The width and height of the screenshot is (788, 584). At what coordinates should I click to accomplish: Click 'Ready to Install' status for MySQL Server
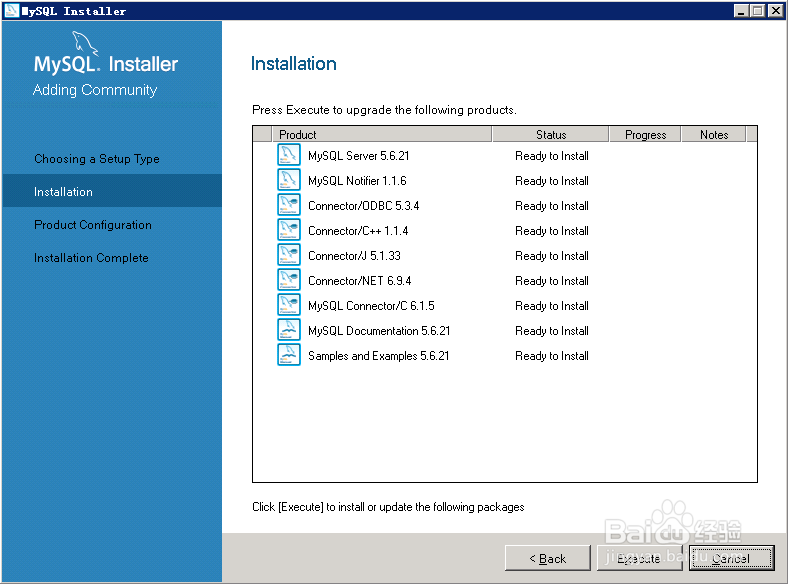coord(552,156)
